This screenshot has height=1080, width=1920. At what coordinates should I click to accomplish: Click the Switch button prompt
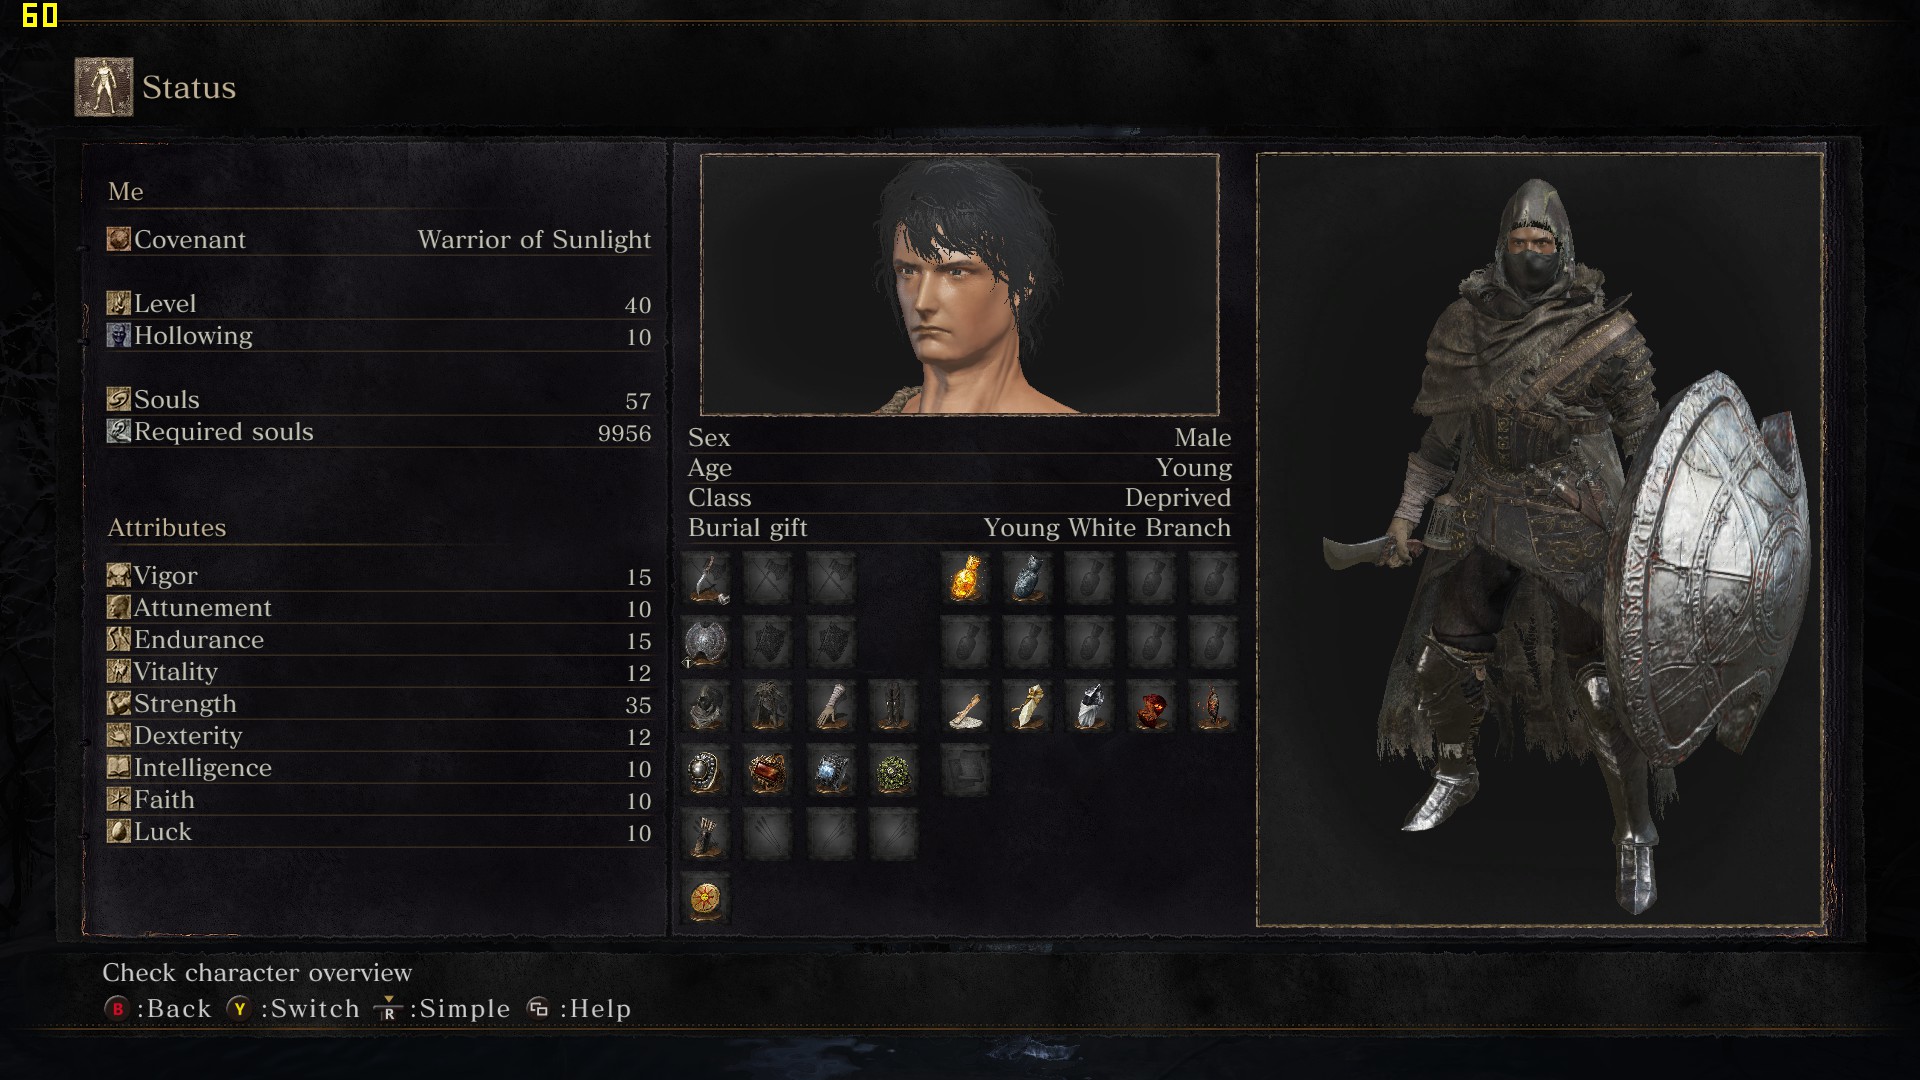coord(293,1009)
